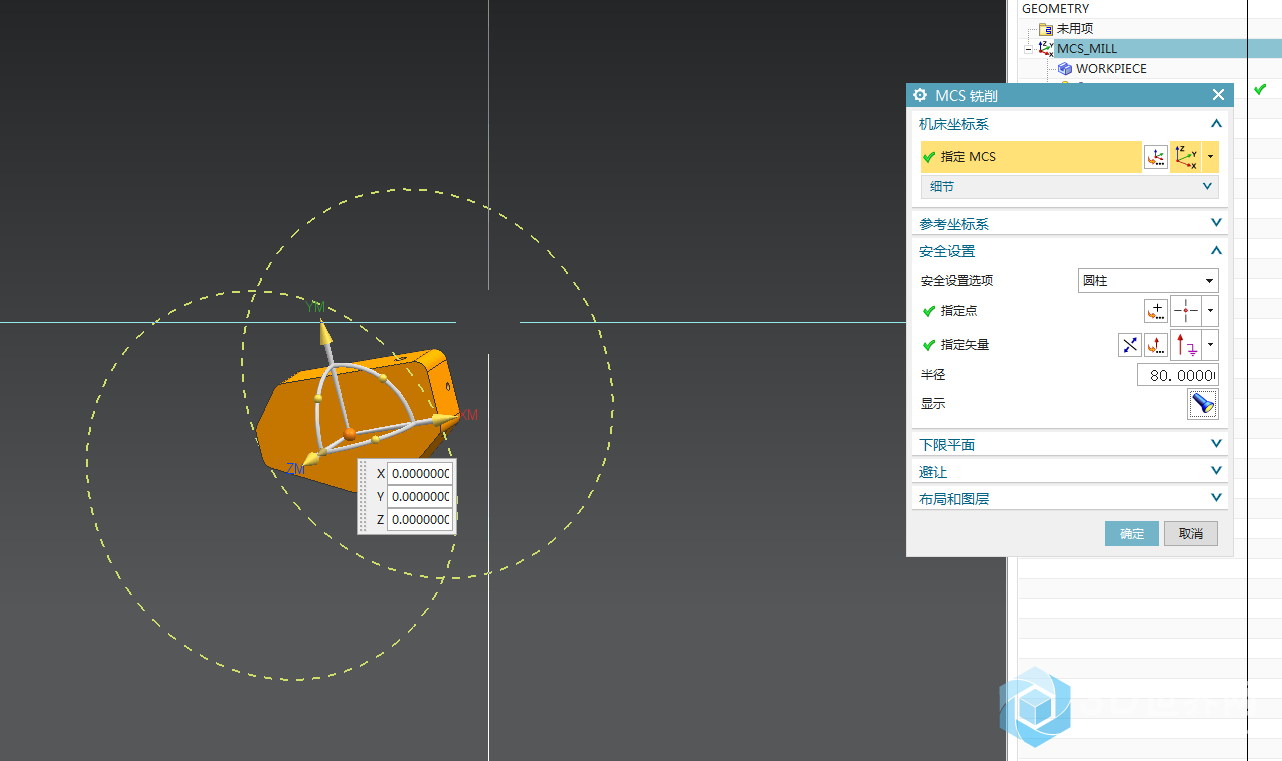Expand the 避让 section
Image resolution: width=1282 pixels, height=761 pixels.
point(1216,471)
